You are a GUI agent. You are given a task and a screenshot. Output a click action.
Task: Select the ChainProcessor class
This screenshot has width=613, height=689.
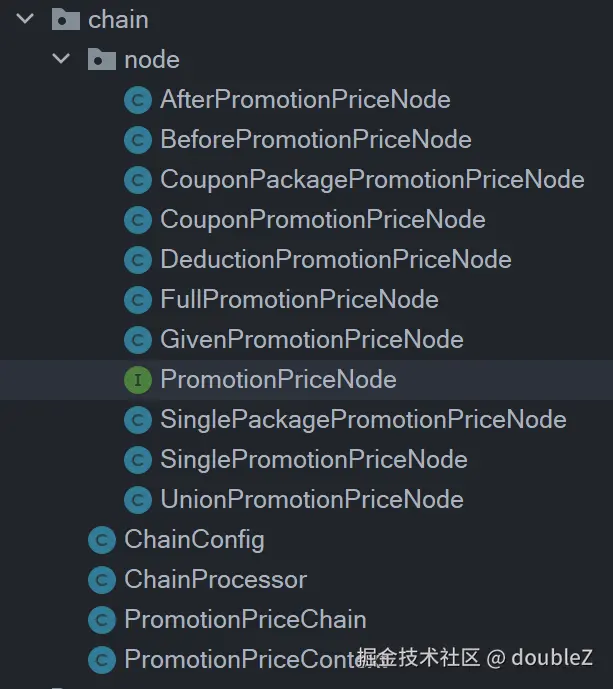(x=215, y=579)
